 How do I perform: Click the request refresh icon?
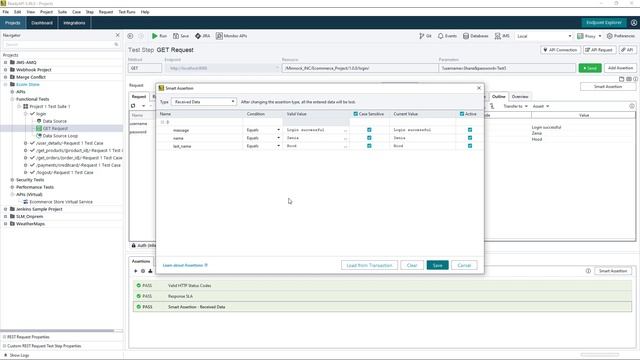click(x=133, y=106)
